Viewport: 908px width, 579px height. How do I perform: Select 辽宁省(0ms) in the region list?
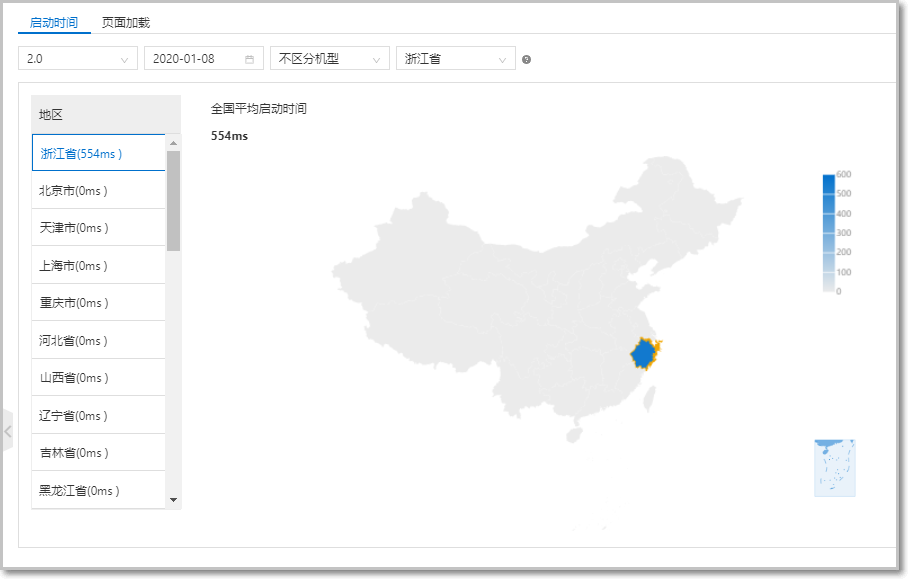98,415
